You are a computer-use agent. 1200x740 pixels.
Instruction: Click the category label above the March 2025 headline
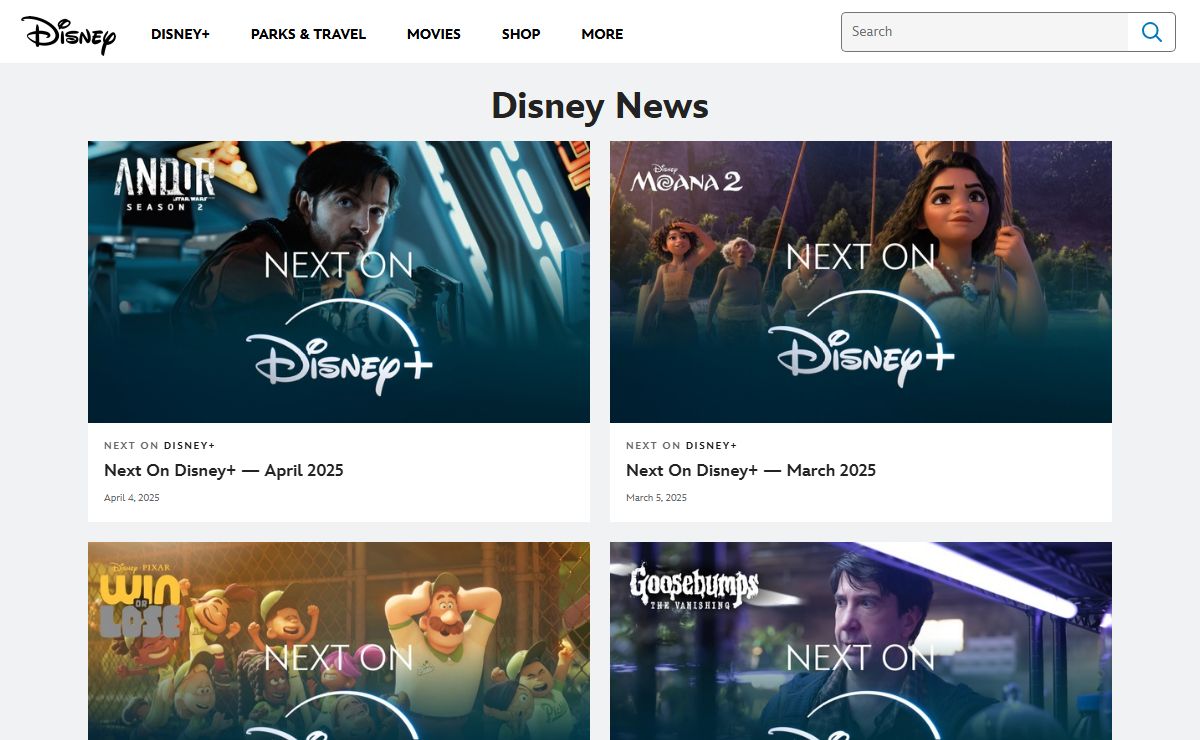click(682, 446)
